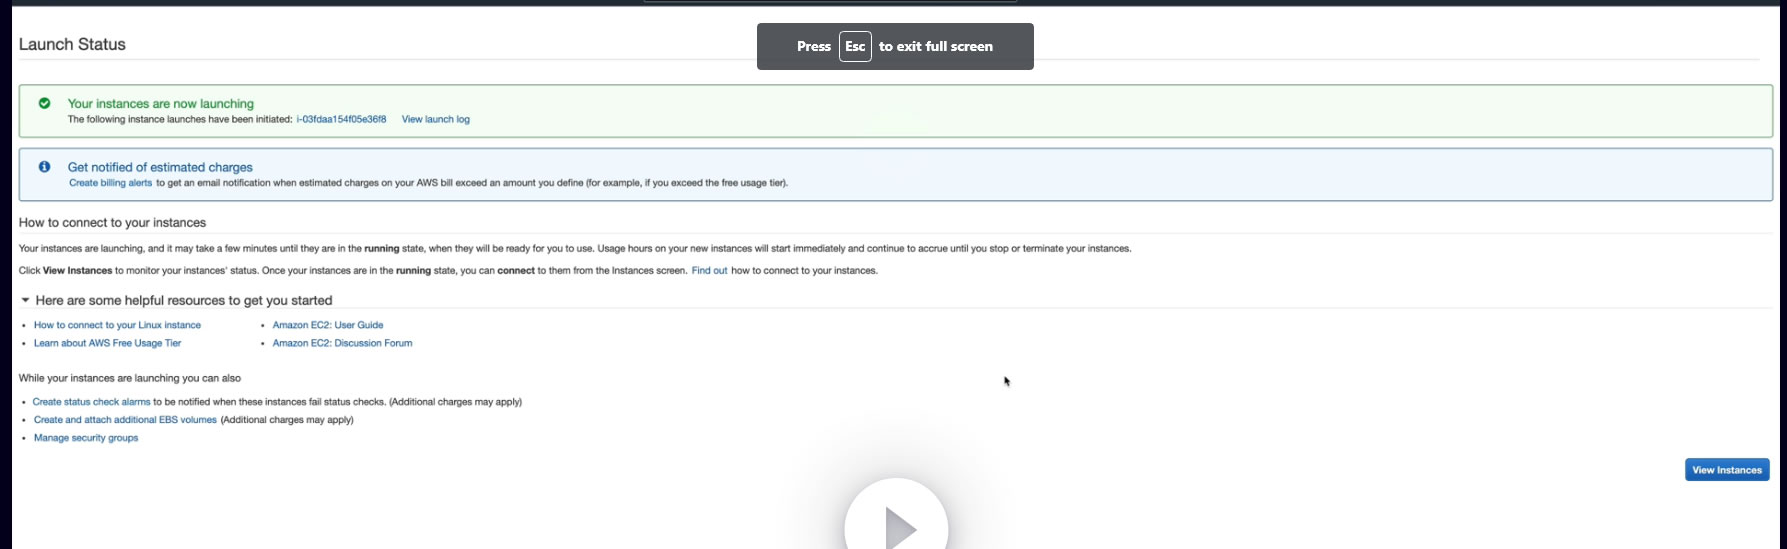The image size is (1787, 549).
Task: Click the Launch Status heading
Action: coord(72,45)
